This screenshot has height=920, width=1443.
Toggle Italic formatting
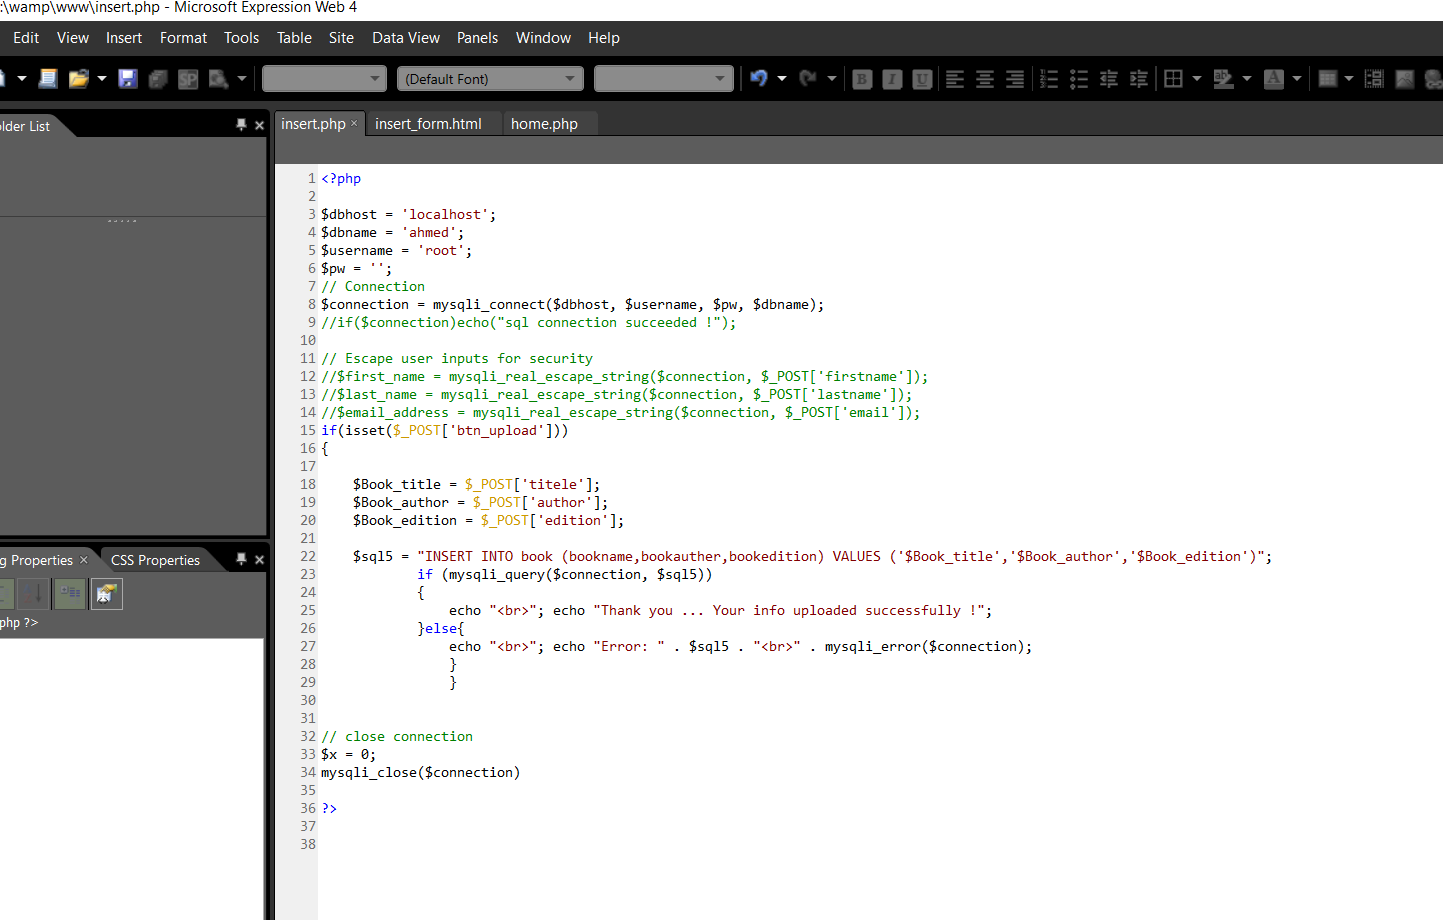(x=892, y=79)
